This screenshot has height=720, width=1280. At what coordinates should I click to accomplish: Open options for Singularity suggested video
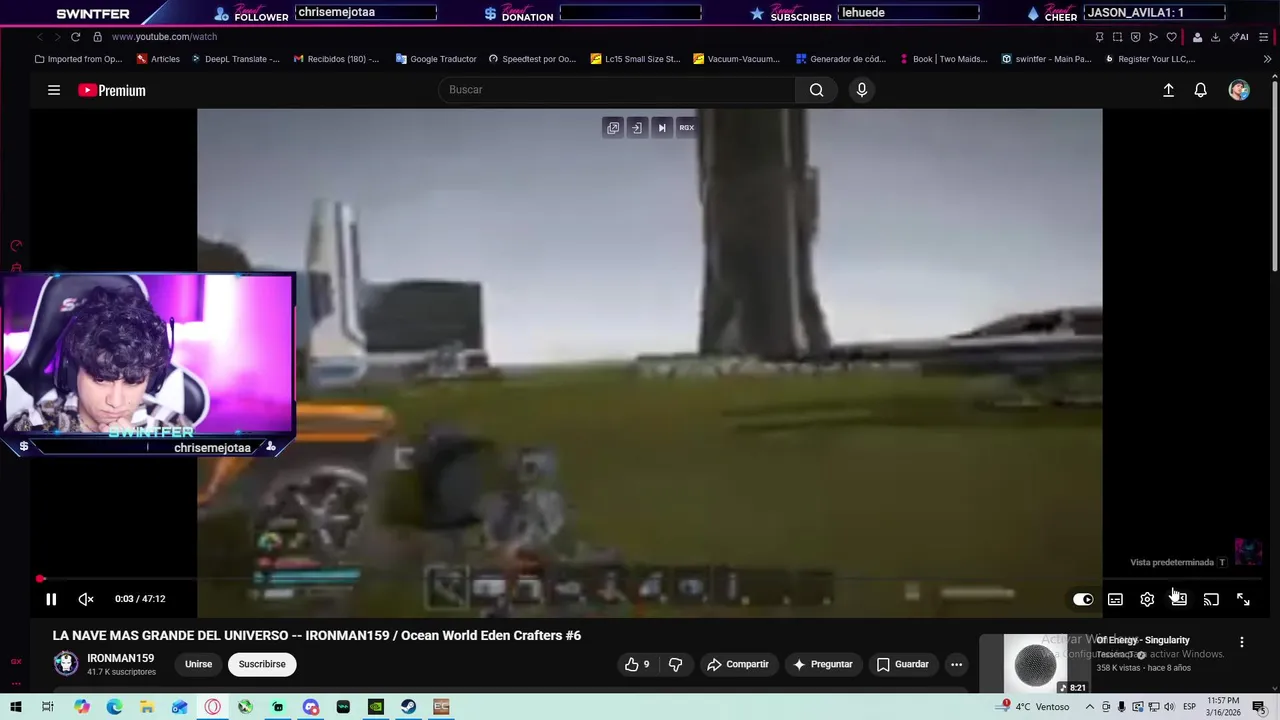point(1242,642)
